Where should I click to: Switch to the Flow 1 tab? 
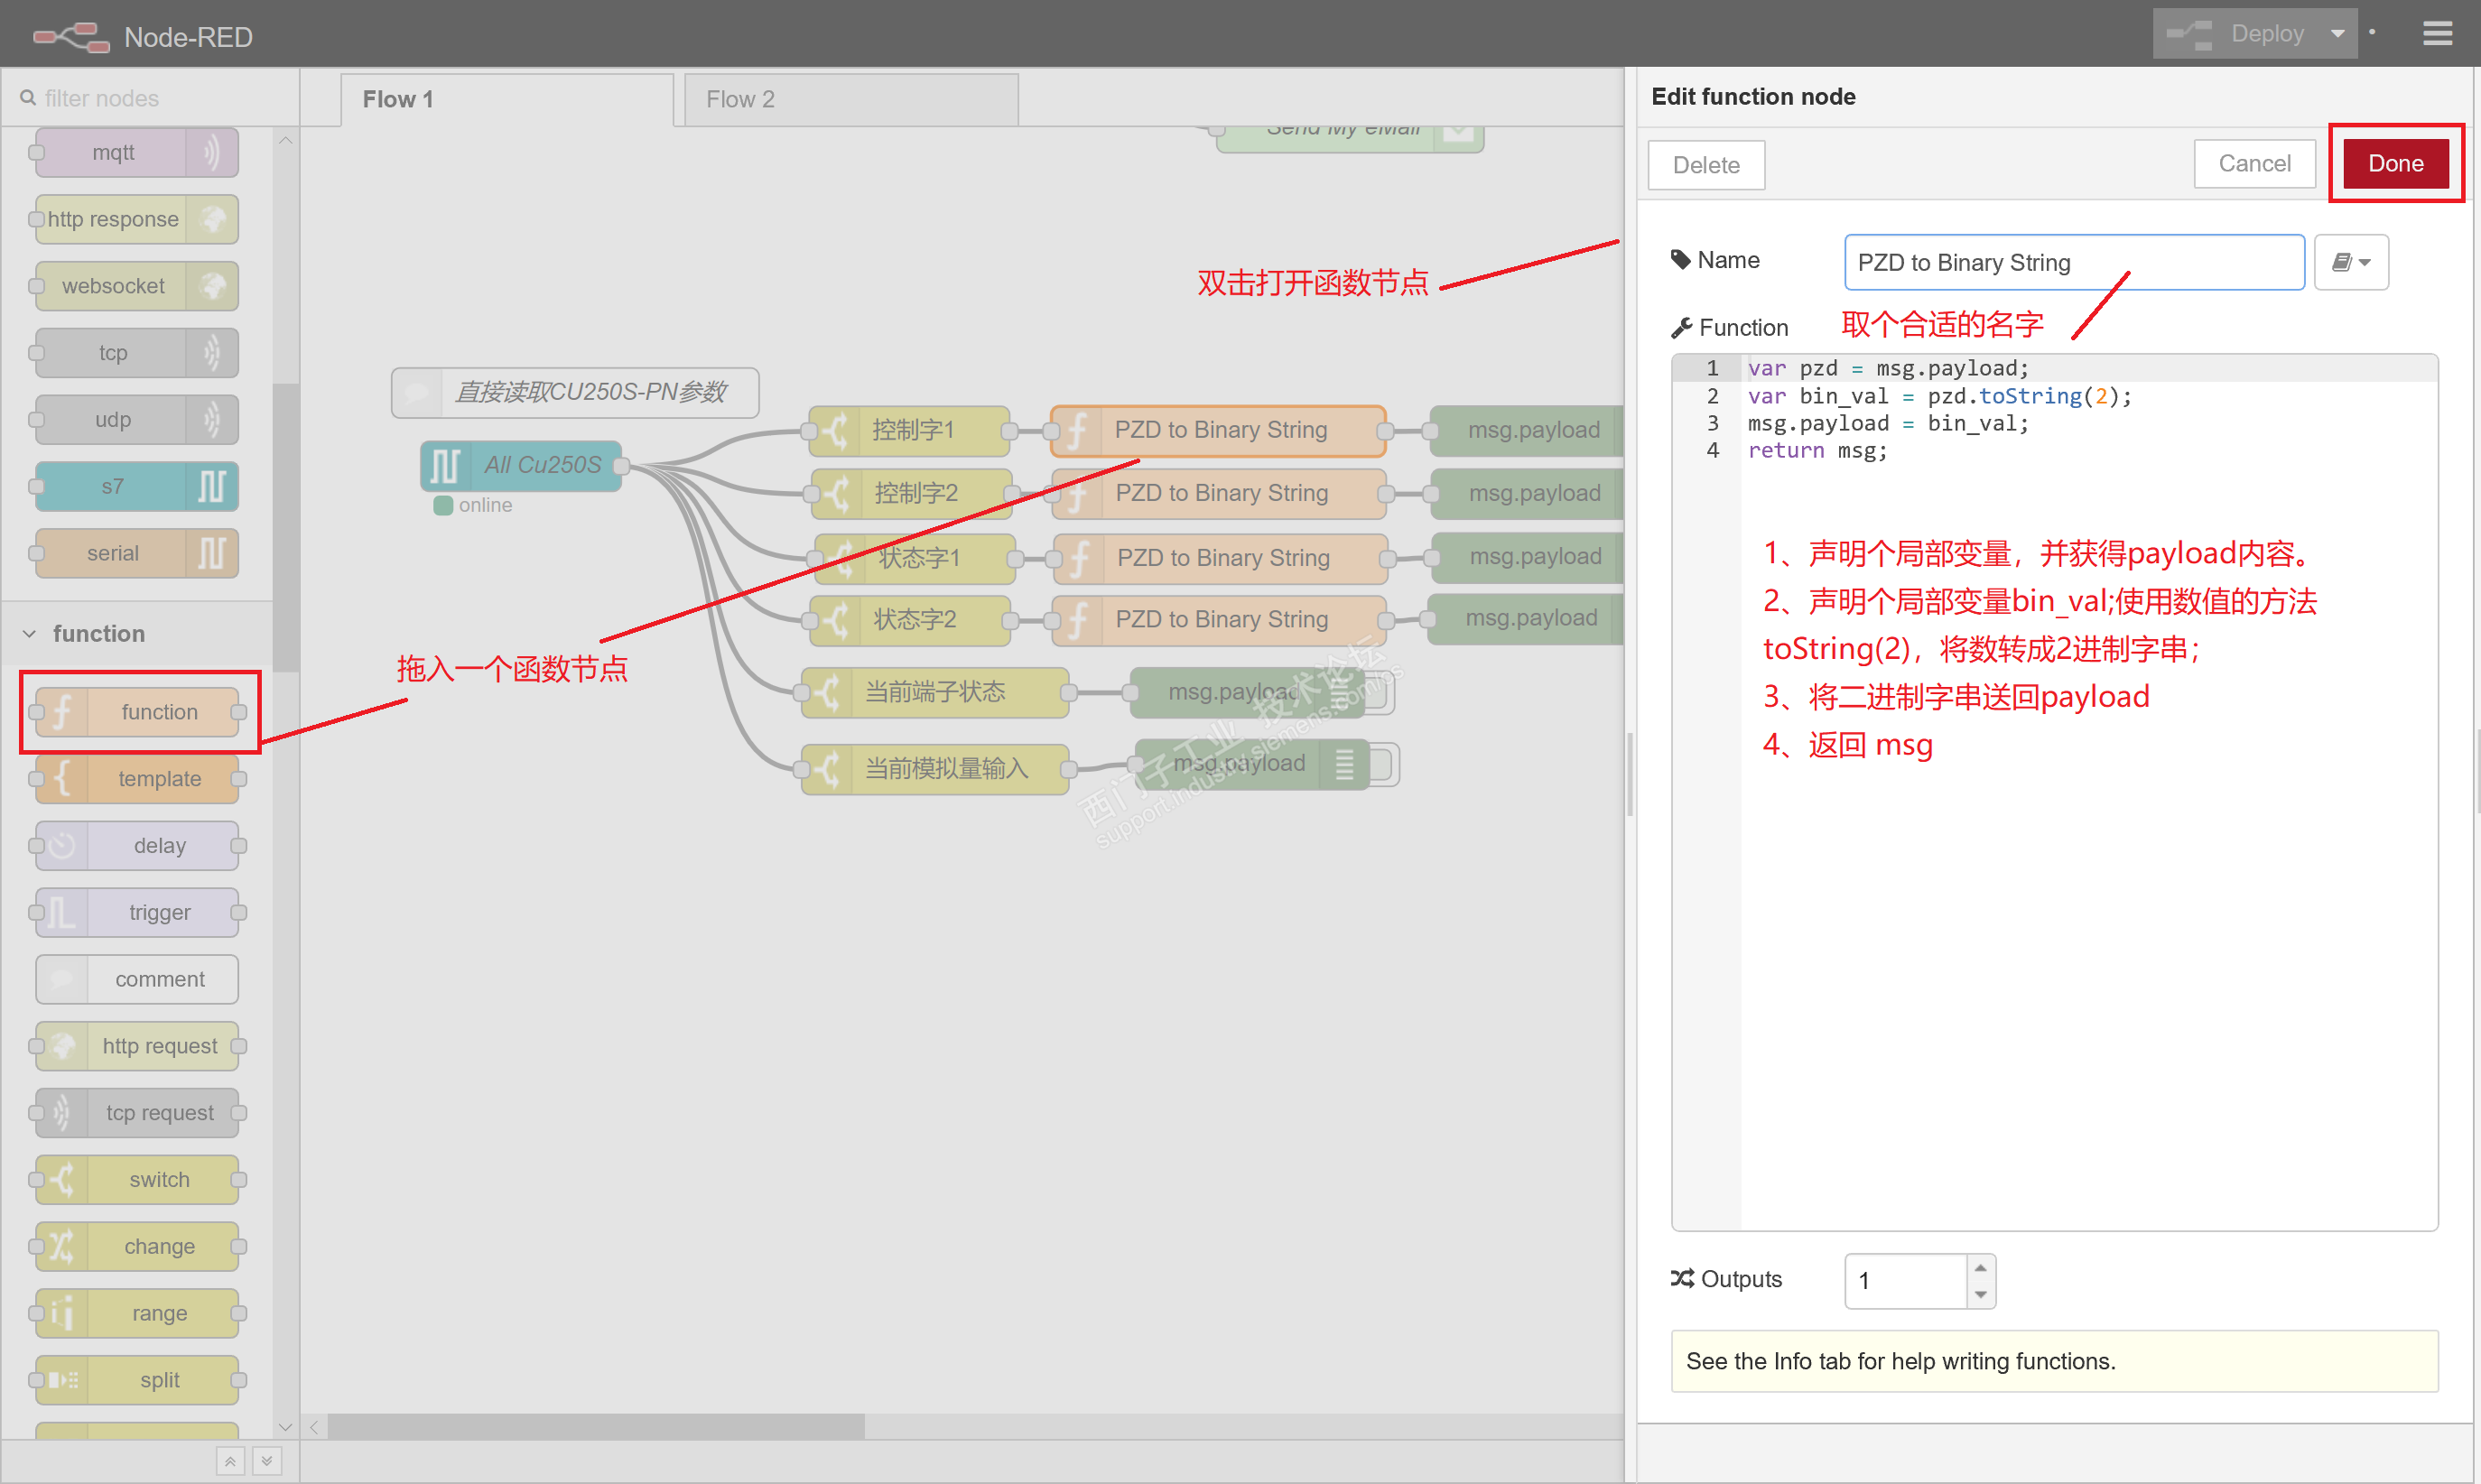pos(398,99)
